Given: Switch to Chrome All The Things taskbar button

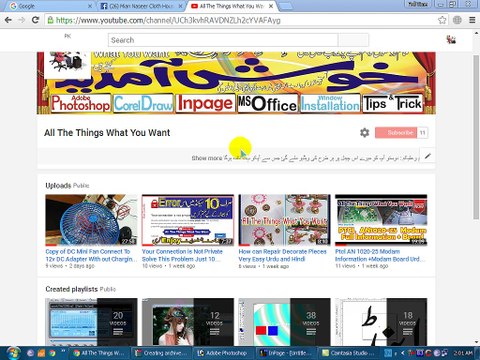Looking at the screenshot, I should tap(99, 353).
